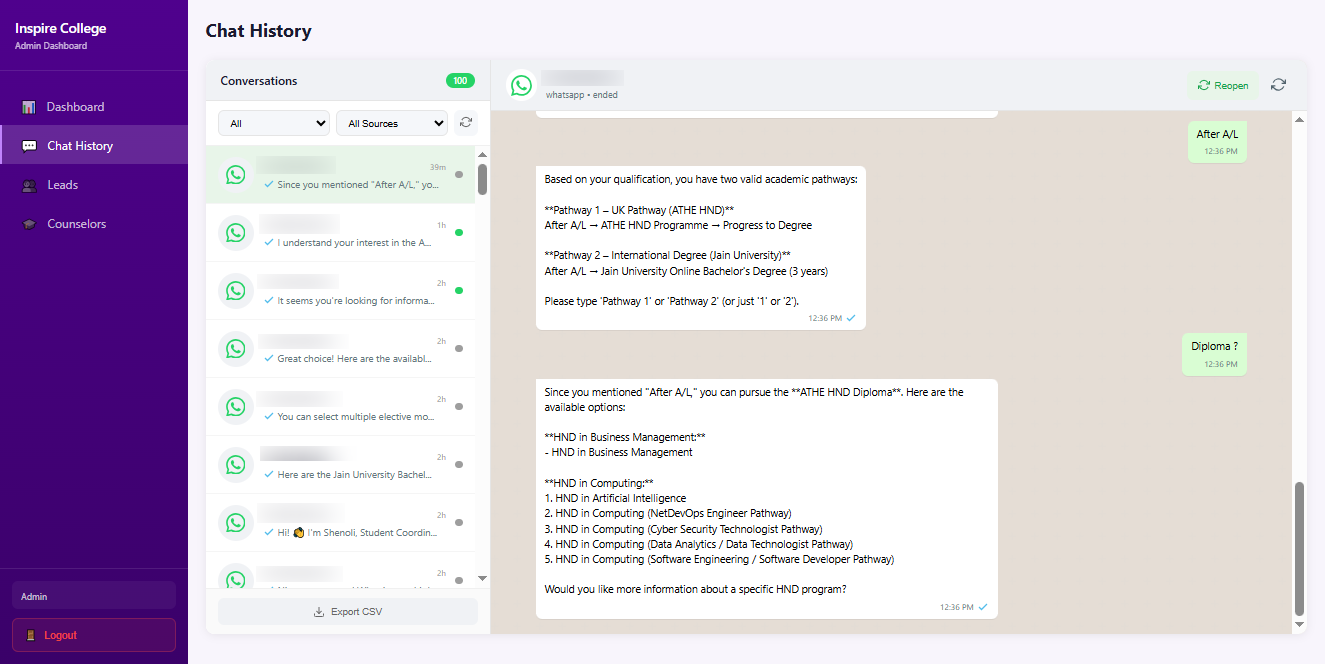
Task: Click green status dot on 'It seems you're looking' row
Action: pos(459,291)
